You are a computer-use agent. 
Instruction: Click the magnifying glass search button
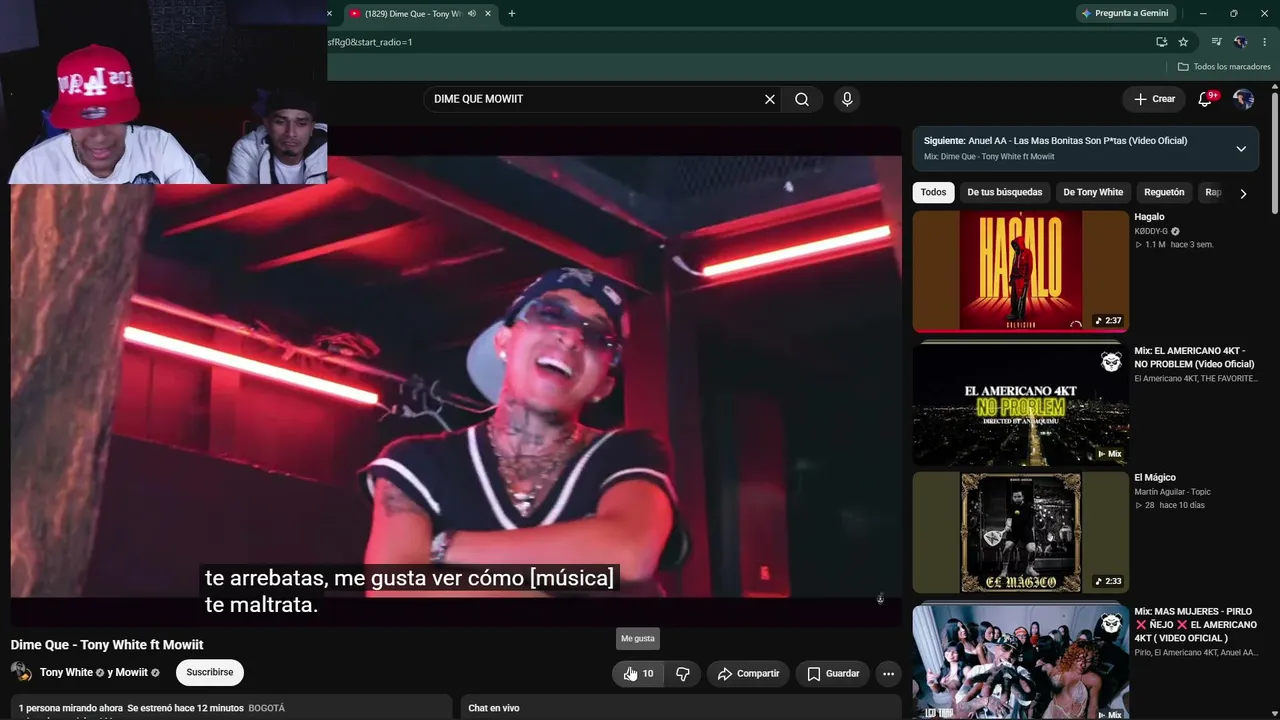point(802,99)
